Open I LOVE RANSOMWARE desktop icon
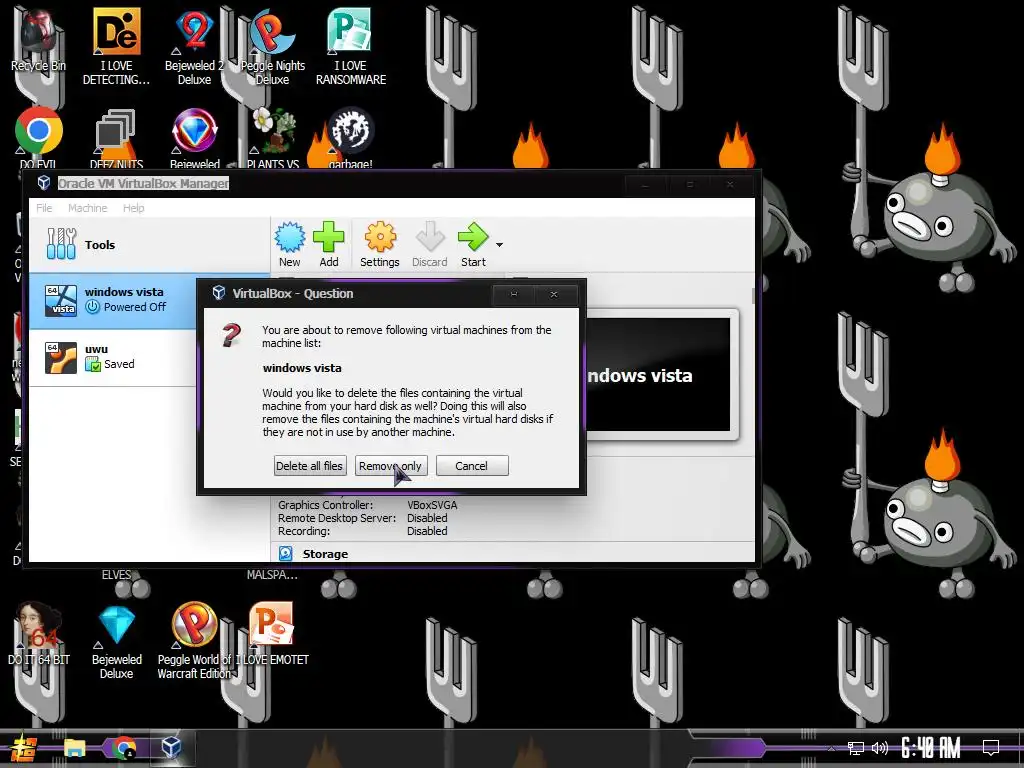 [x=351, y=46]
